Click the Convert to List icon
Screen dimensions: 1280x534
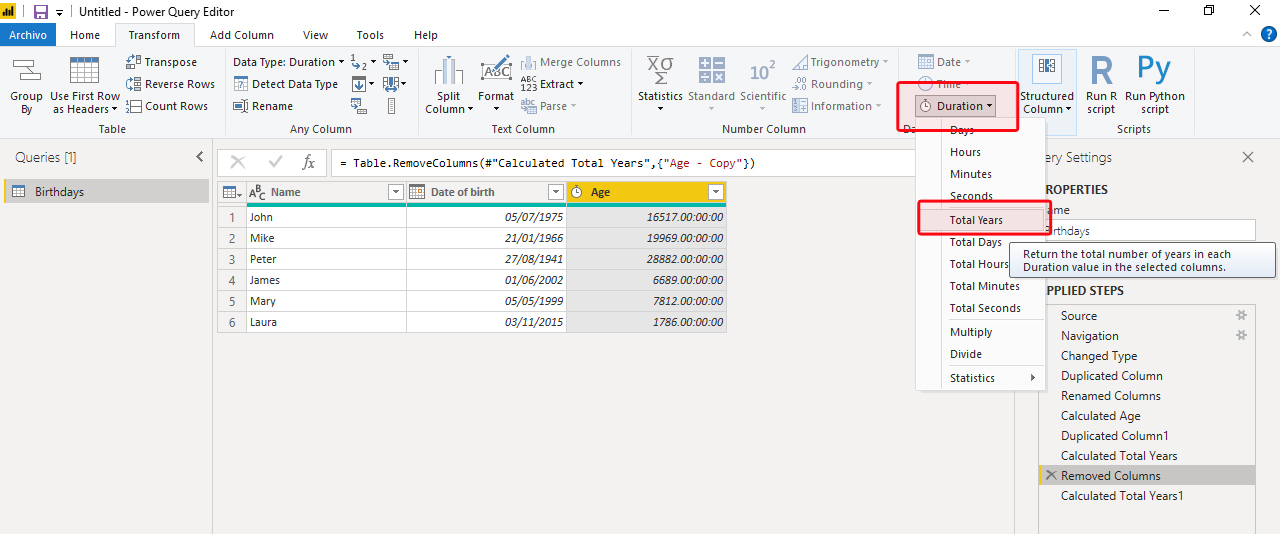pyautogui.click(x=391, y=106)
